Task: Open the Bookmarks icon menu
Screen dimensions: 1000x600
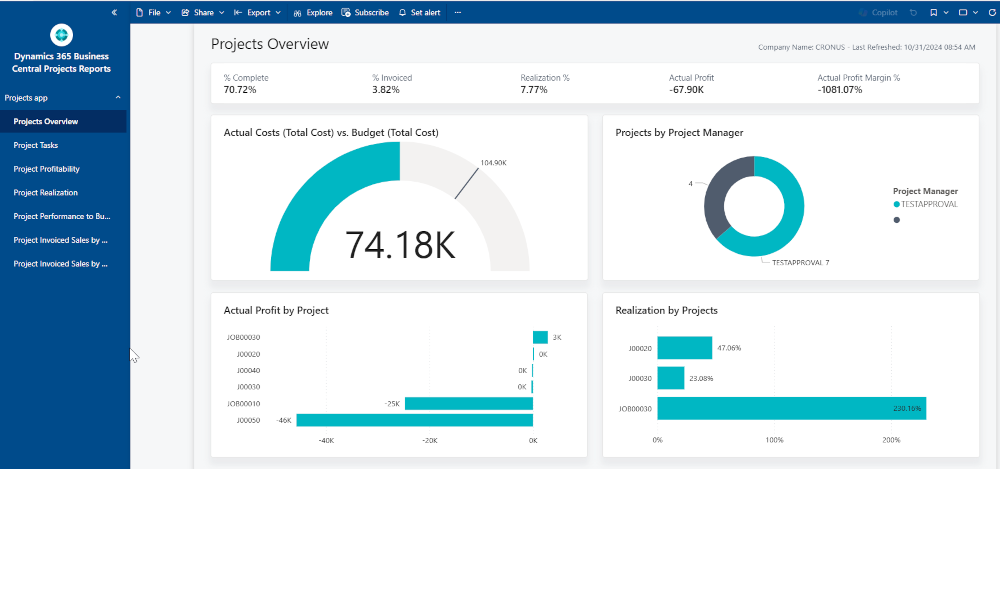Action: point(937,12)
